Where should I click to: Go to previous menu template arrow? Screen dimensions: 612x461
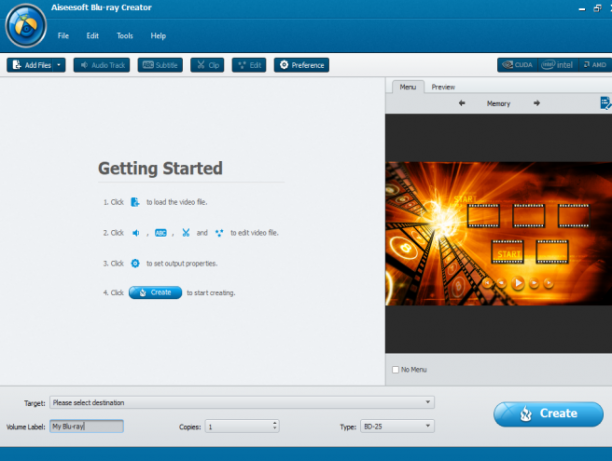pyautogui.click(x=462, y=103)
